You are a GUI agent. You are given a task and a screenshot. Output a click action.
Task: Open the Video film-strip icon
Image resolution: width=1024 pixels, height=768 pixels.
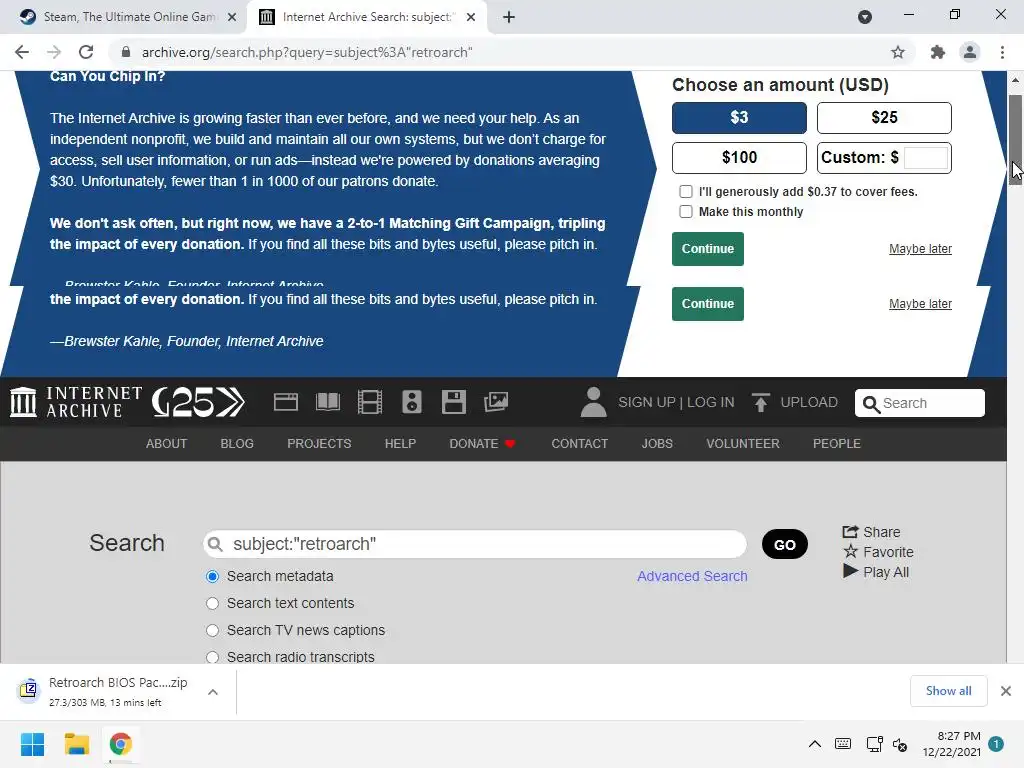(370, 402)
